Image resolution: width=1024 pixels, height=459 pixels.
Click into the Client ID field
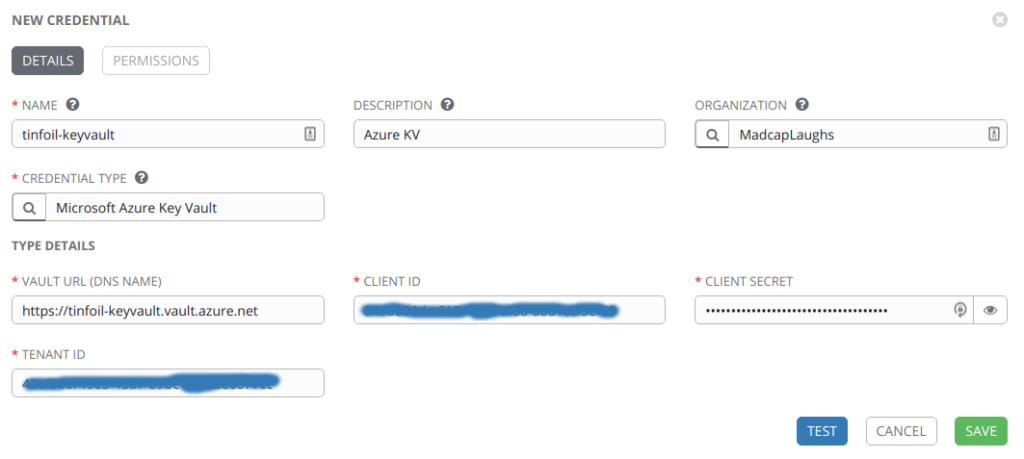pyautogui.click(x=509, y=310)
